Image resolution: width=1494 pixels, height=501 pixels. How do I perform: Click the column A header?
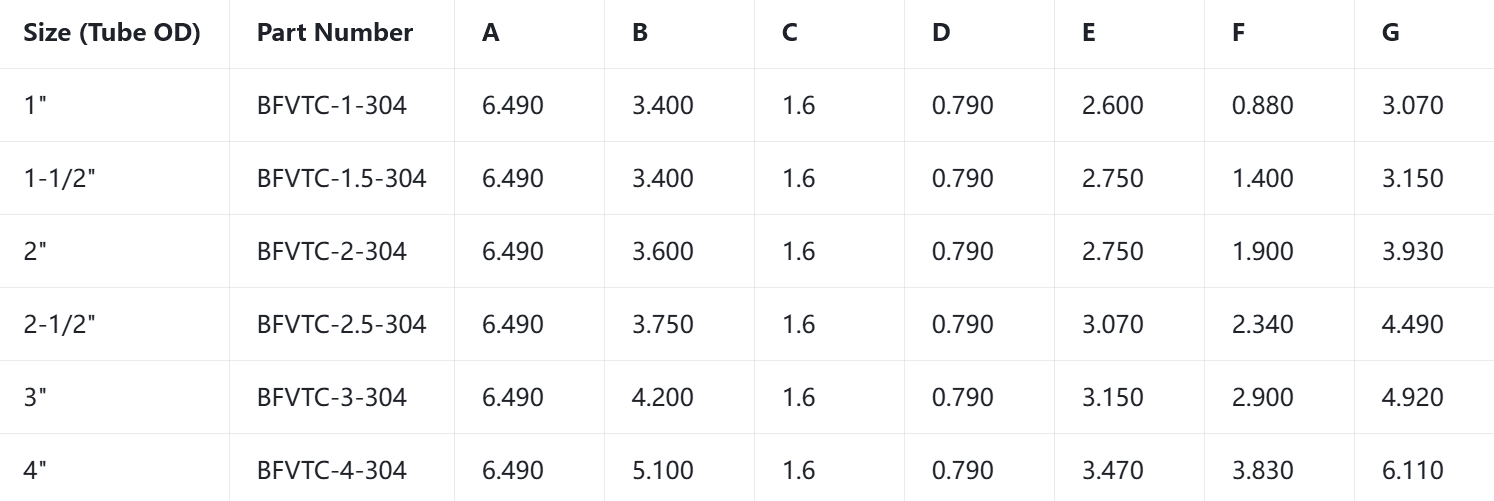tap(490, 33)
